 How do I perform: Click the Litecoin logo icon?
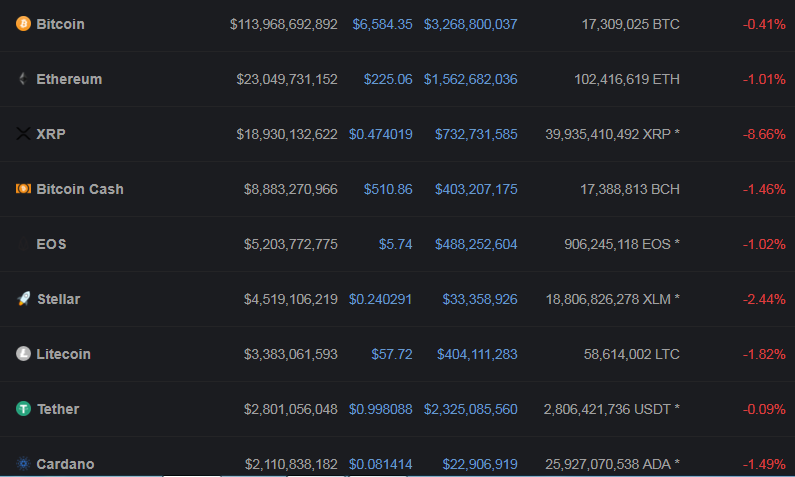[x=23, y=353]
